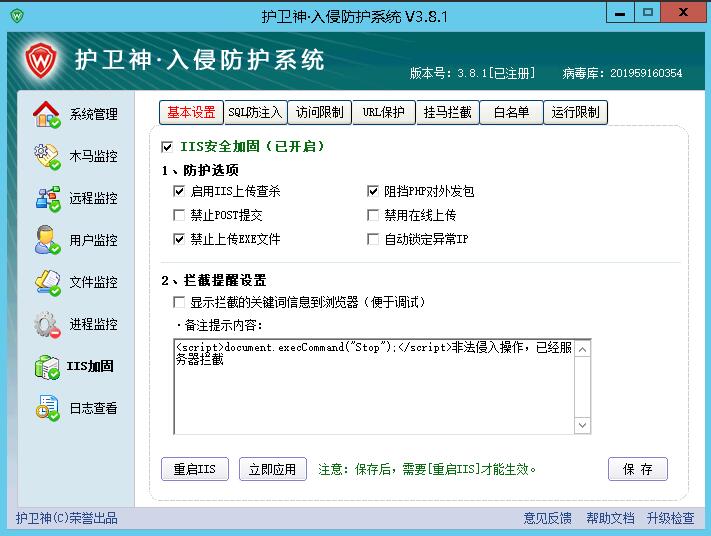Click 护卫神(C)荣誉出品 footer text
This screenshot has height=536, width=711.
(x=67, y=518)
